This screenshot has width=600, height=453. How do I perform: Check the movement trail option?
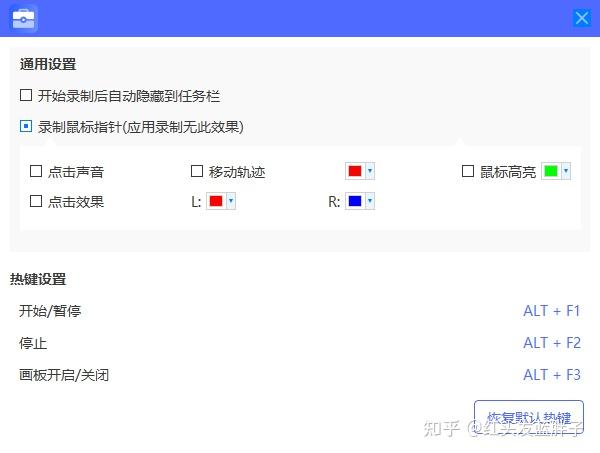coord(197,171)
